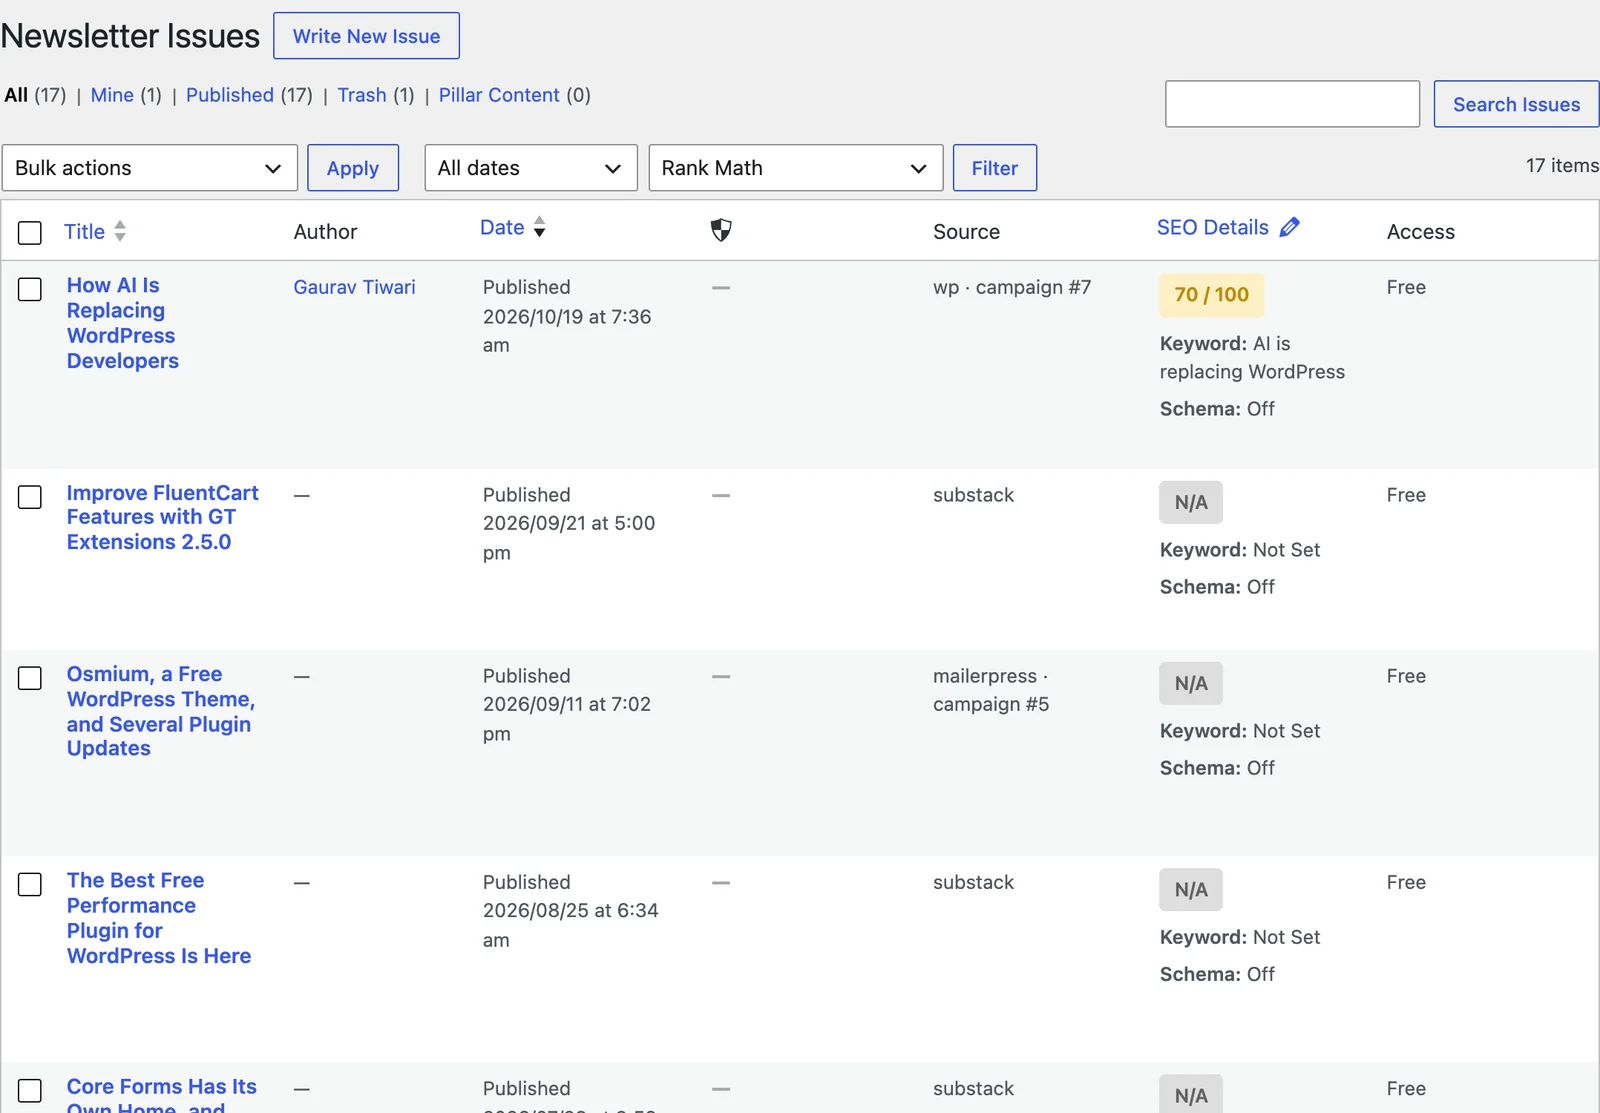Click the Search Issues button
Image resolution: width=1600 pixels, height=1113 pixels.
coord(1516,104)
